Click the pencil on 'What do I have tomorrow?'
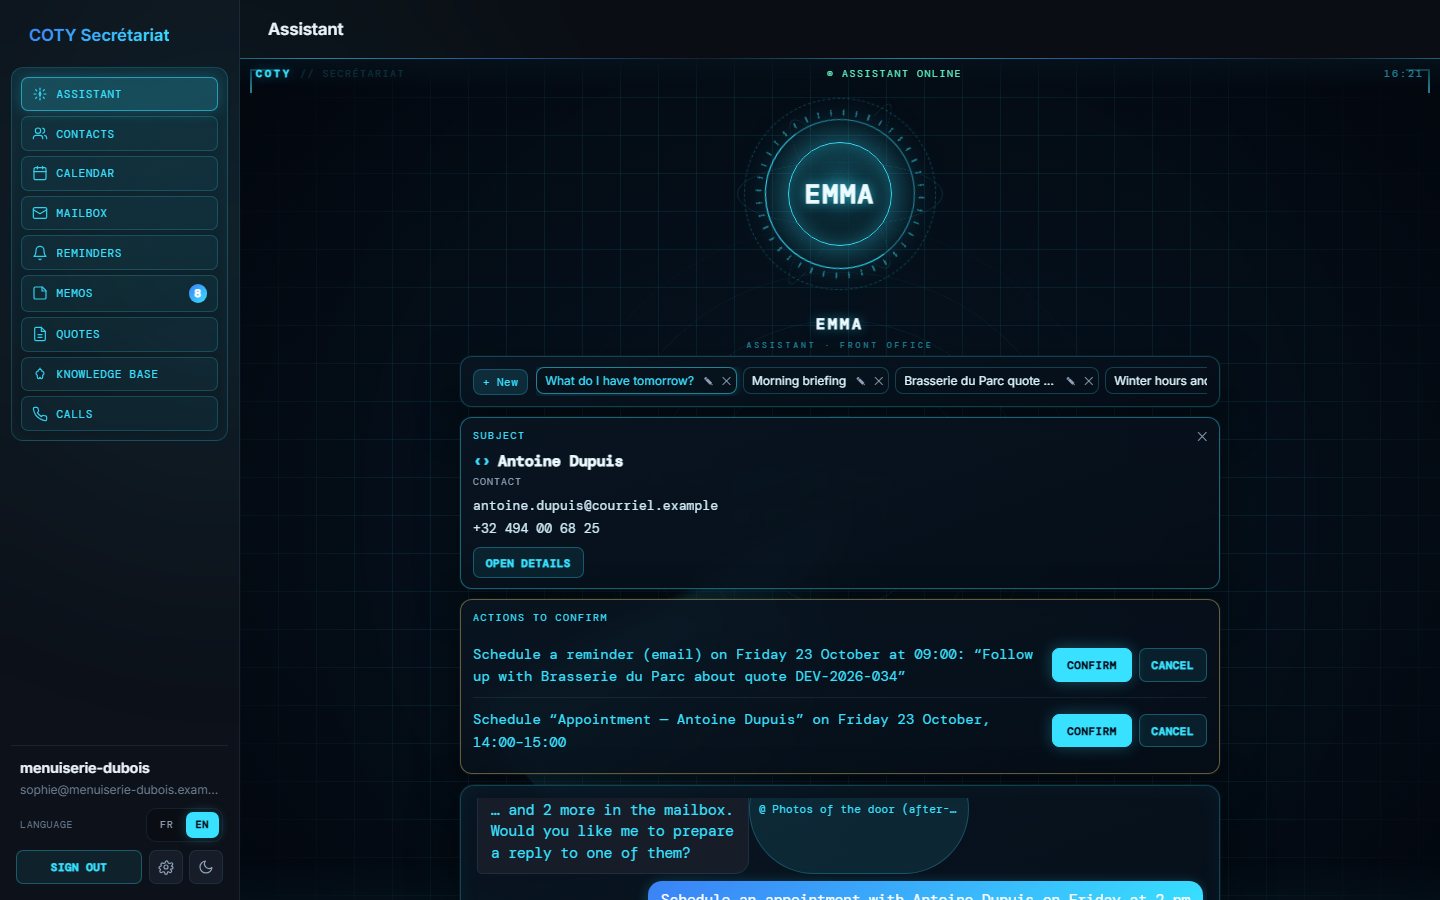Image resolution: width=1440 pixels, height=900 pixels. (708, 381)
